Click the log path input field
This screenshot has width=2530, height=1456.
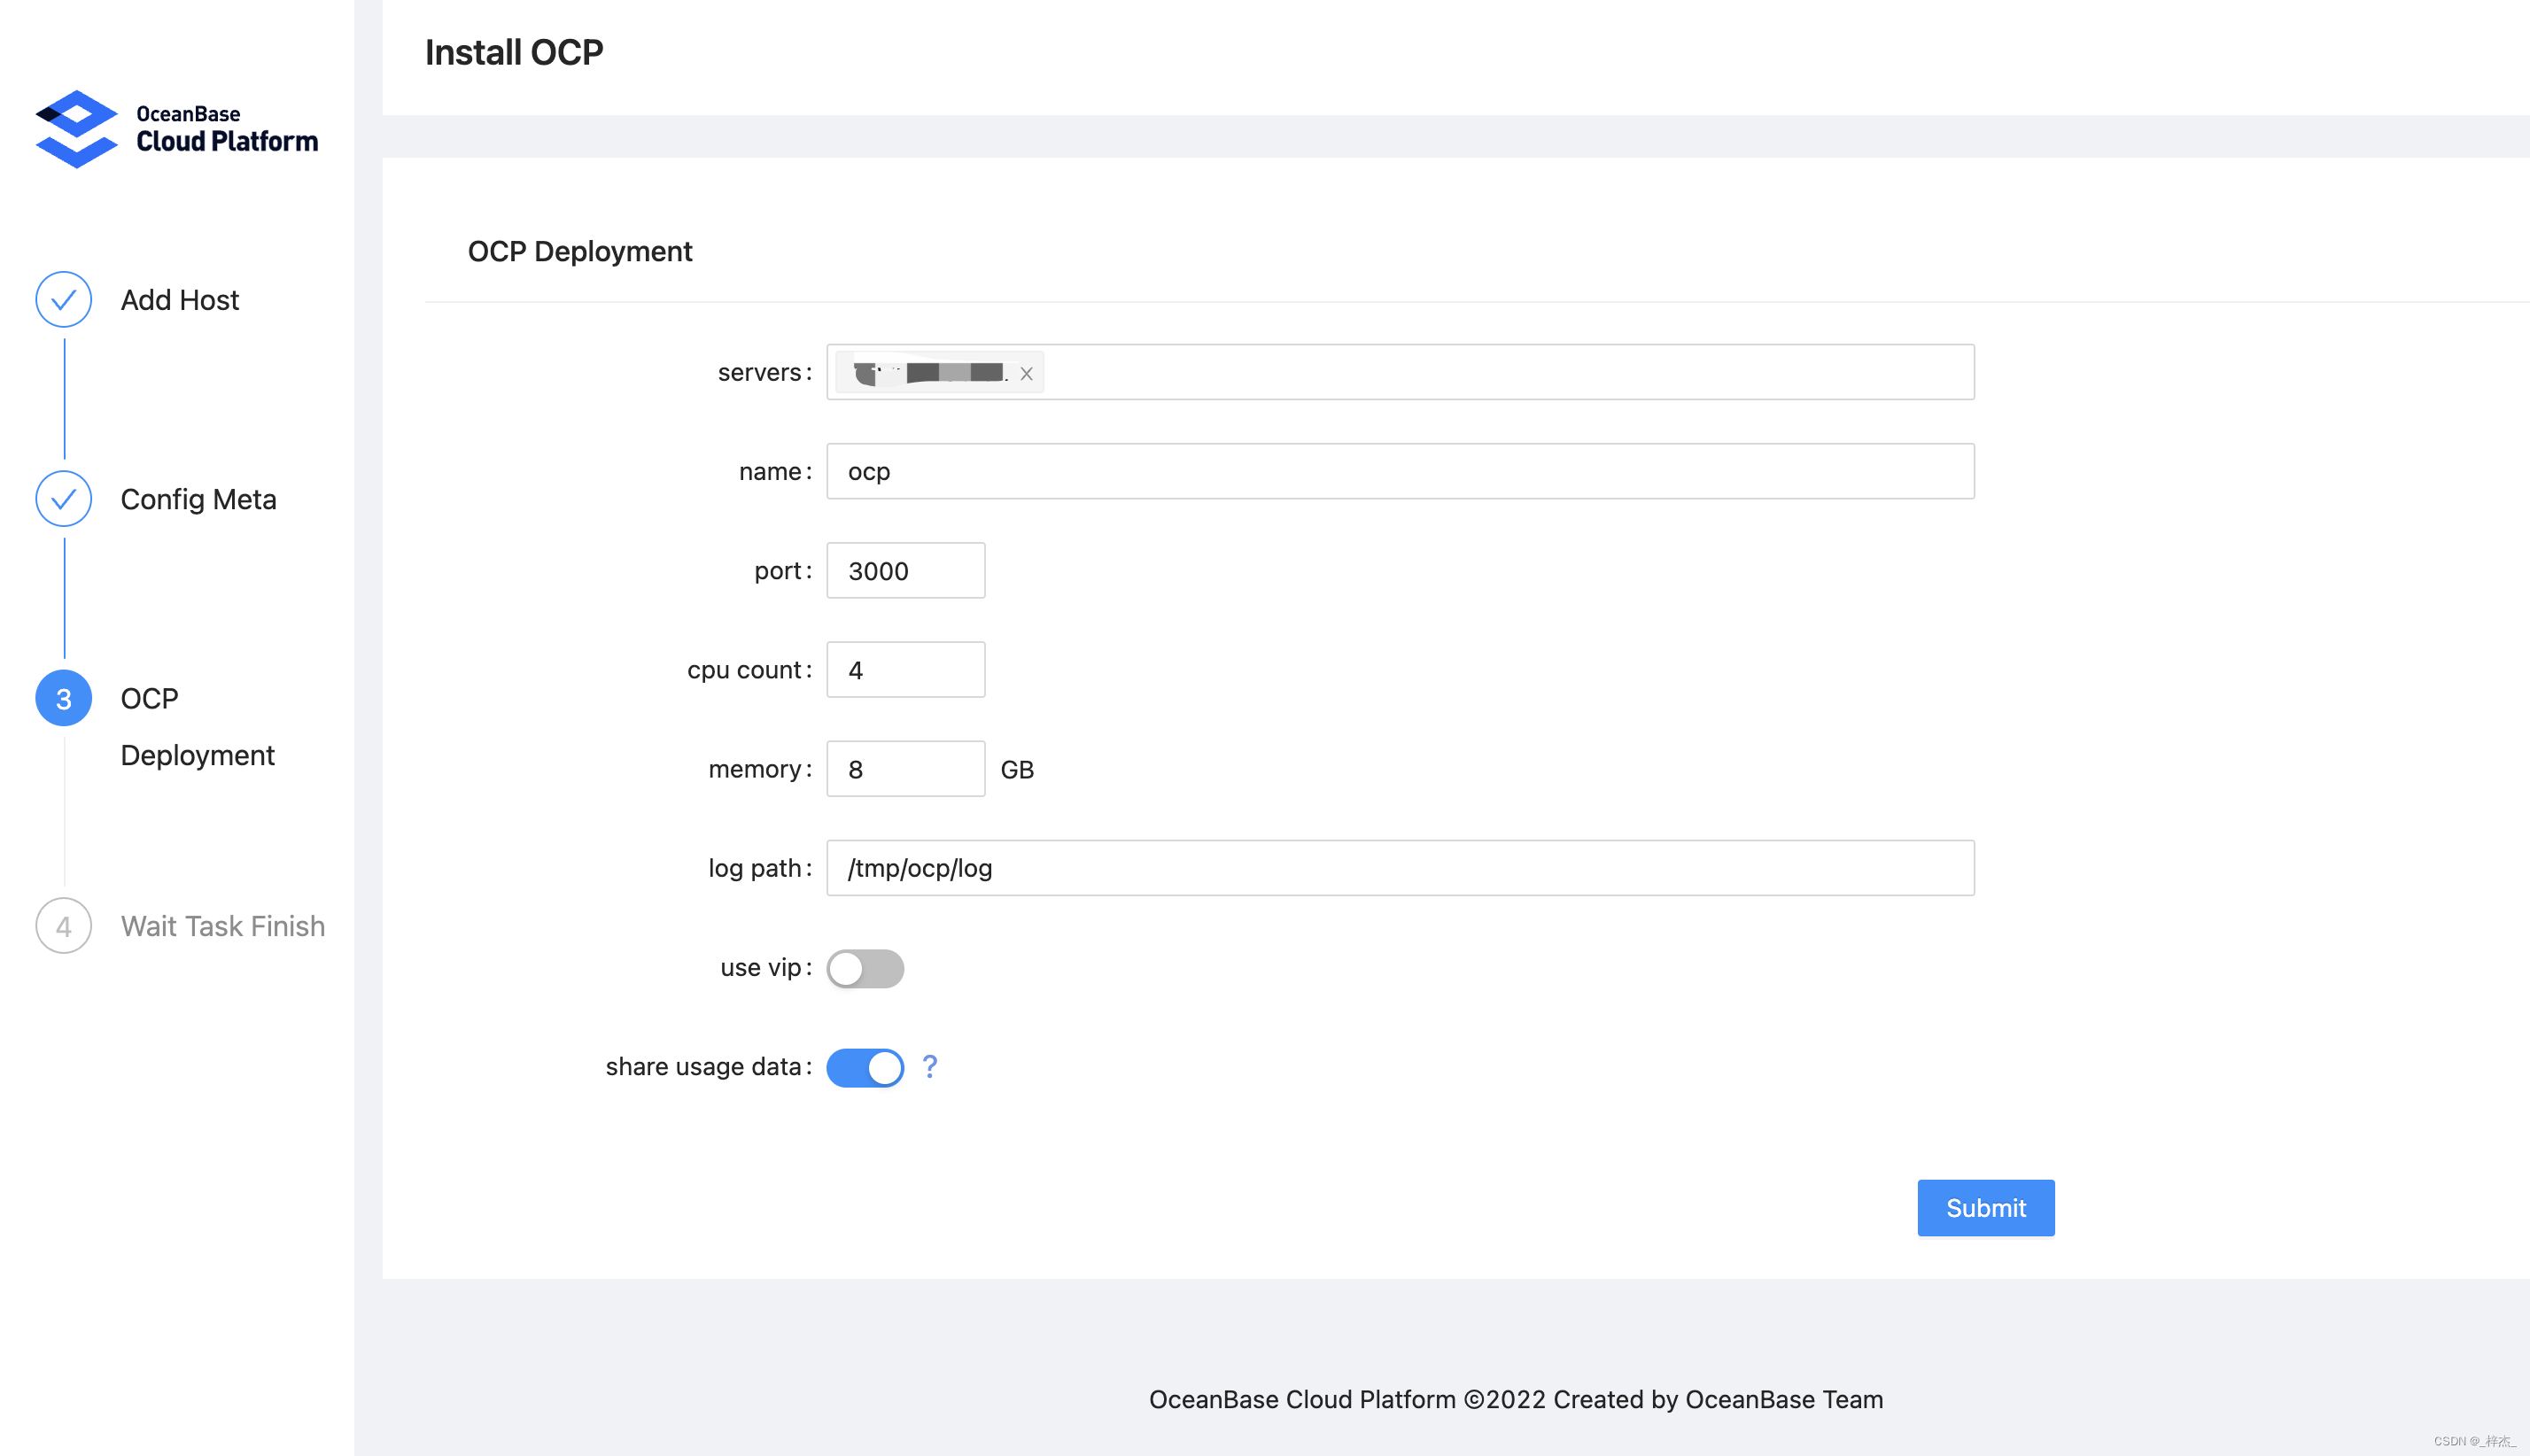click(1400, 868)
